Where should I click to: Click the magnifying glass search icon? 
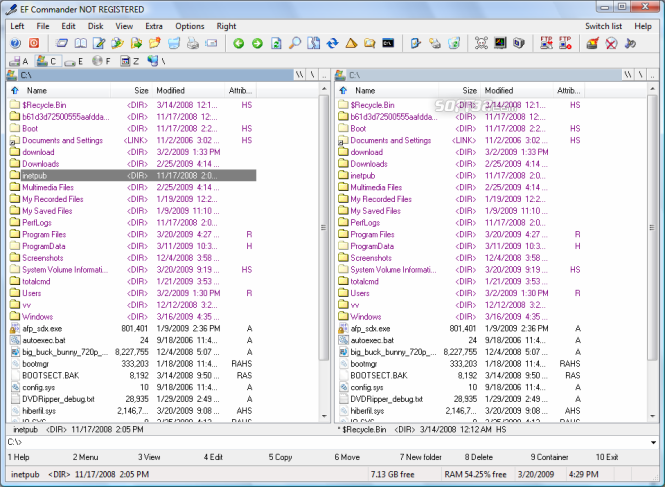(295, 43)
